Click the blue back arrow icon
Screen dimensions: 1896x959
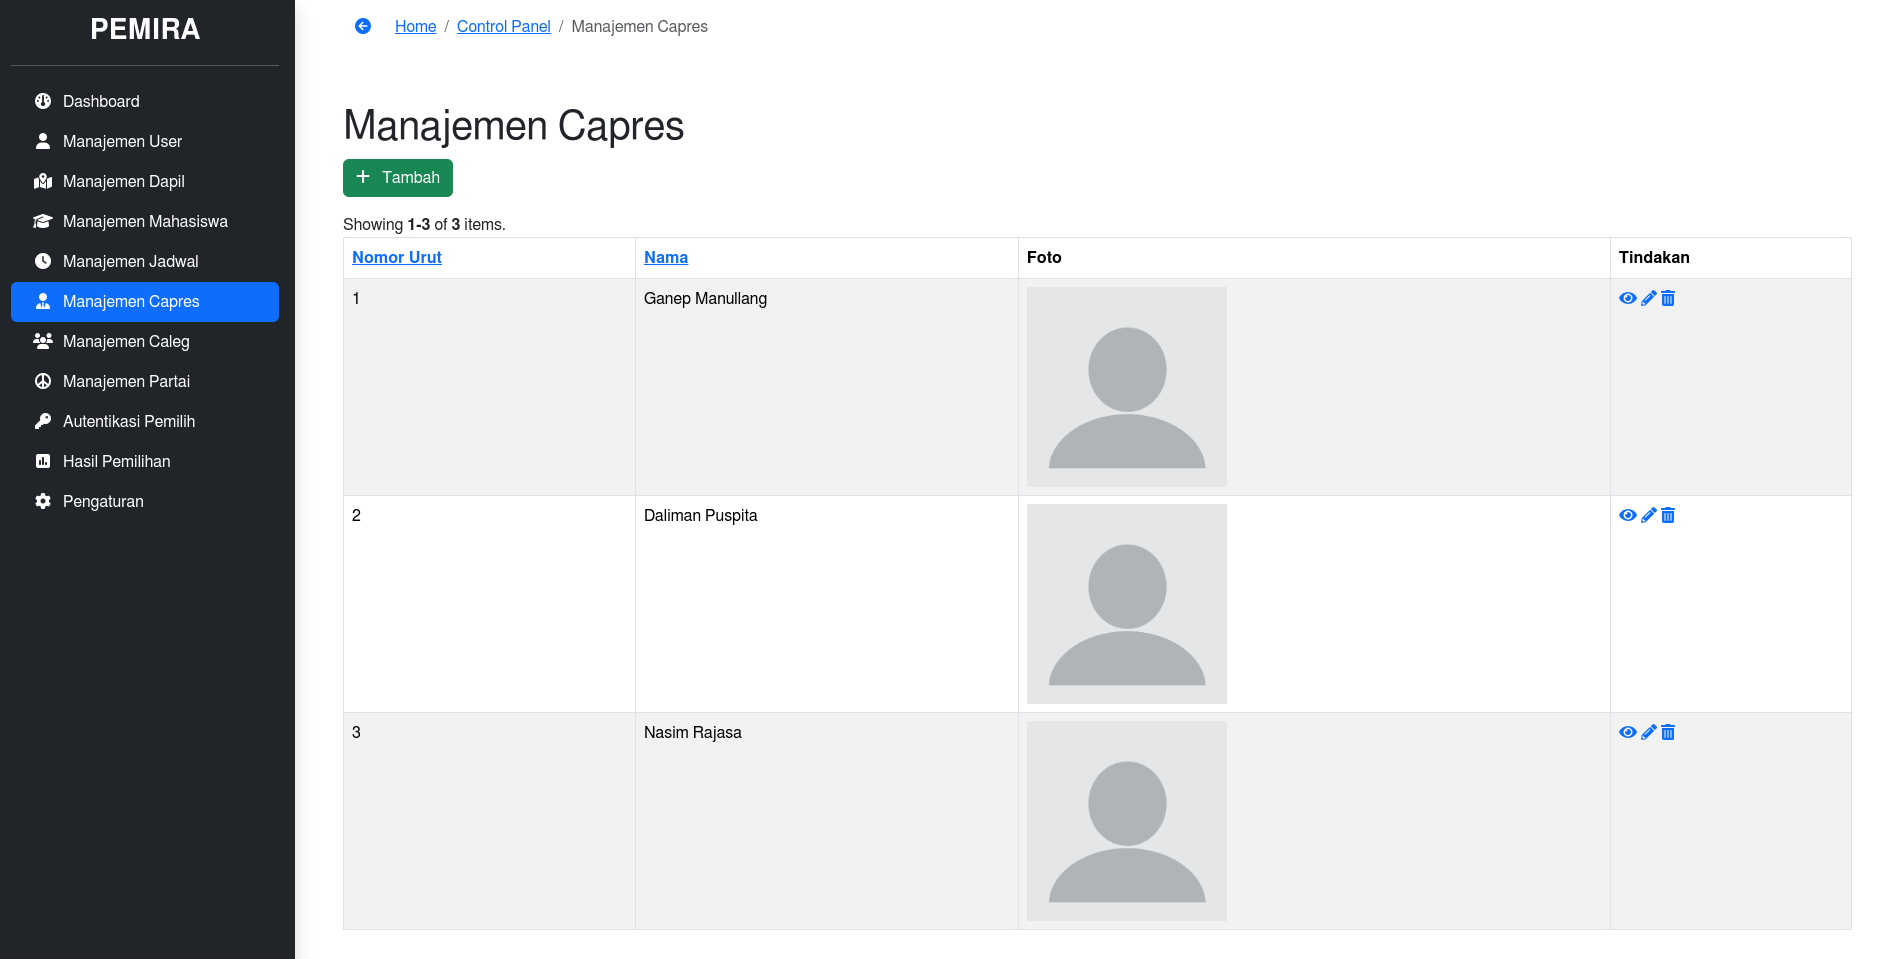click(x=363, y=26)
